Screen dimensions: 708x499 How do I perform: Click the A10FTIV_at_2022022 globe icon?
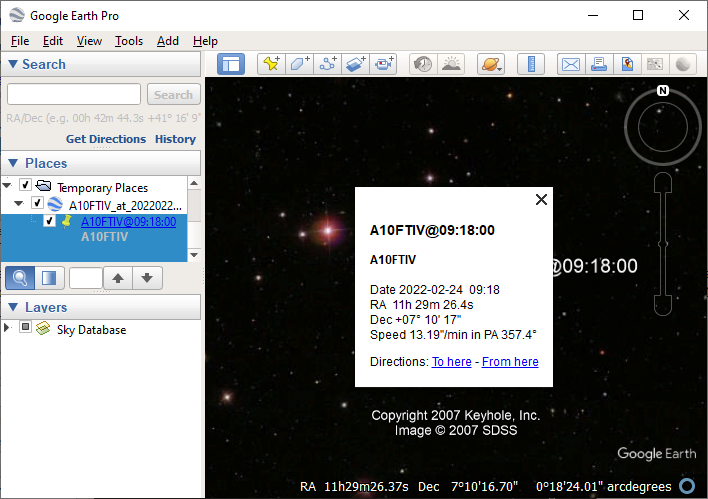[x=55, y=204]
